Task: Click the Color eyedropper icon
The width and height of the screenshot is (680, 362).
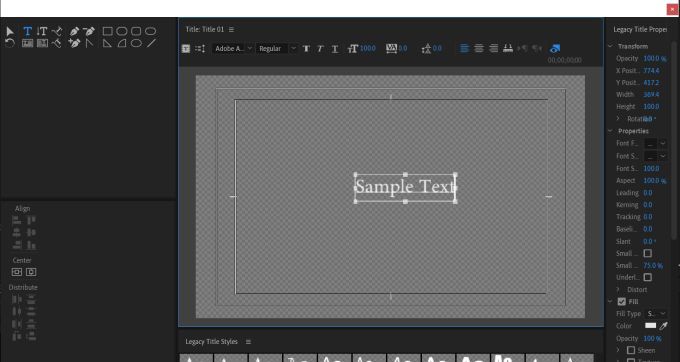Action: click(x=664, y=326)
